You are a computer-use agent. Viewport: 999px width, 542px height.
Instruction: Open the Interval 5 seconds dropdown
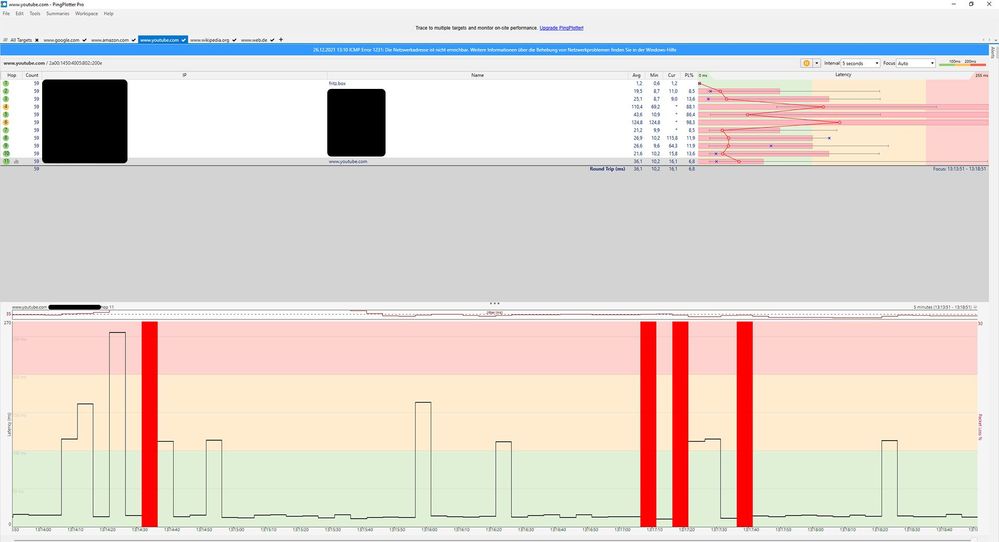860,63
